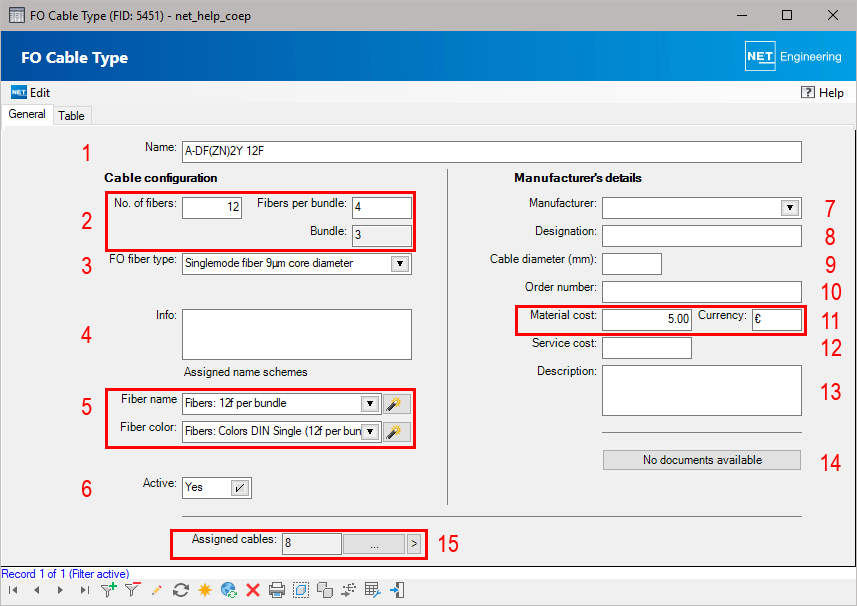Click the arrow with dotted nodes icon
The width and height of the screenshot is (857, 606).
tap(348, 590)
